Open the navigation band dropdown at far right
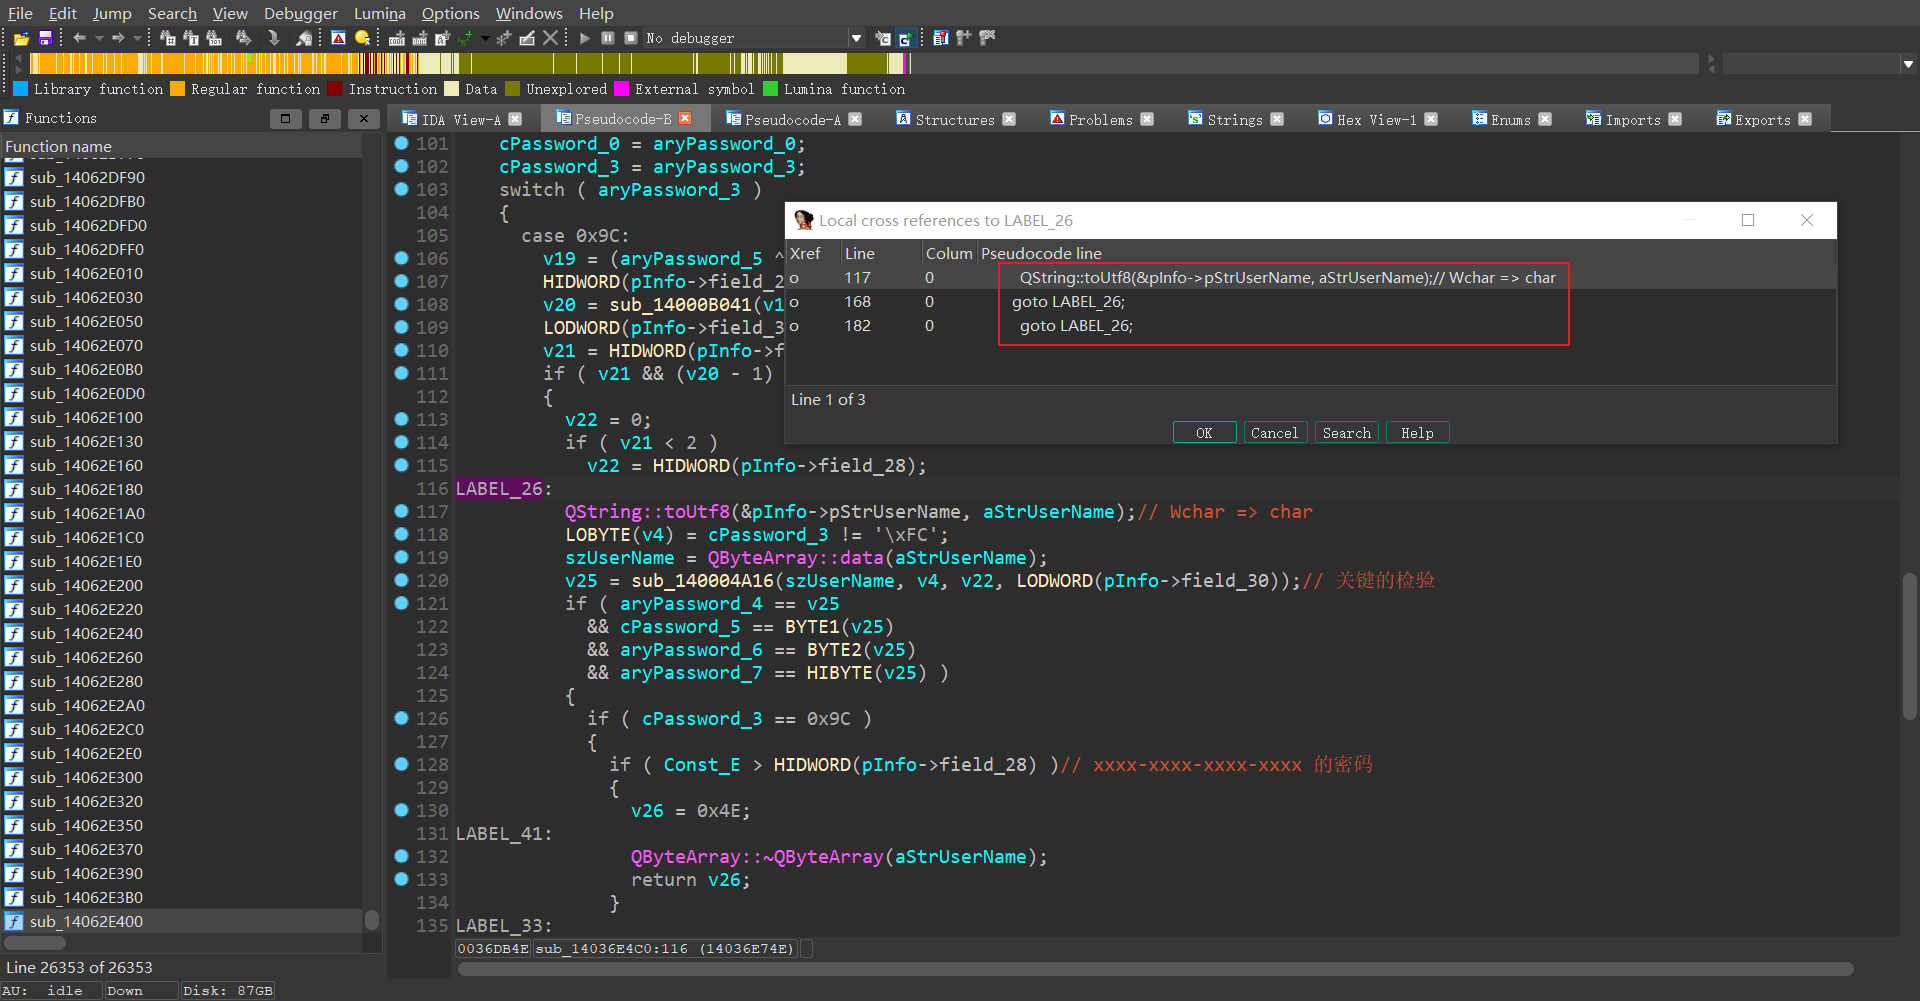Viewport: 1920px width, 1001px height. coord(1908,64)
